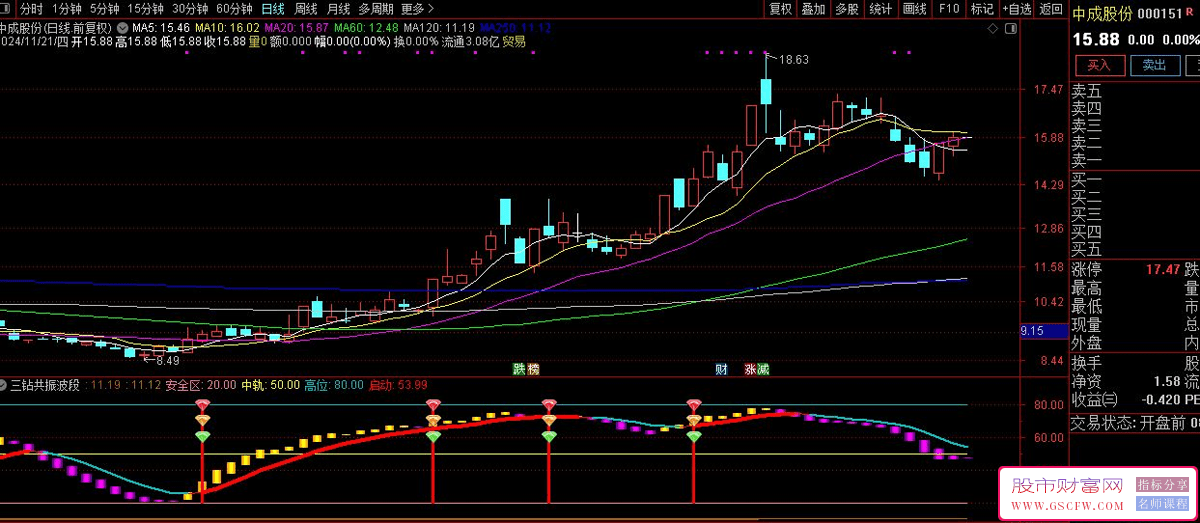Image resolution: width=1200 pixels, height=523 pixels.
Task: Select the 60分钟 period tab
Action: coord(234,8)
